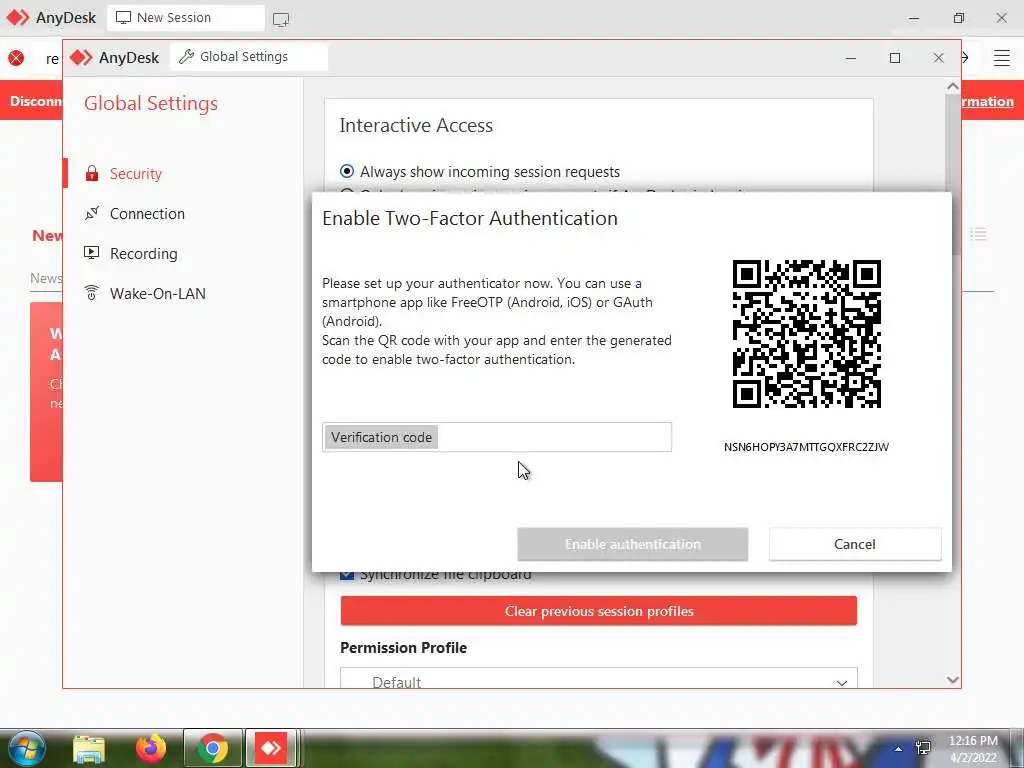The height and width of the screenshot is (768, 1024).
Task: Click the red lock Security icon
Action: (92, 174)
